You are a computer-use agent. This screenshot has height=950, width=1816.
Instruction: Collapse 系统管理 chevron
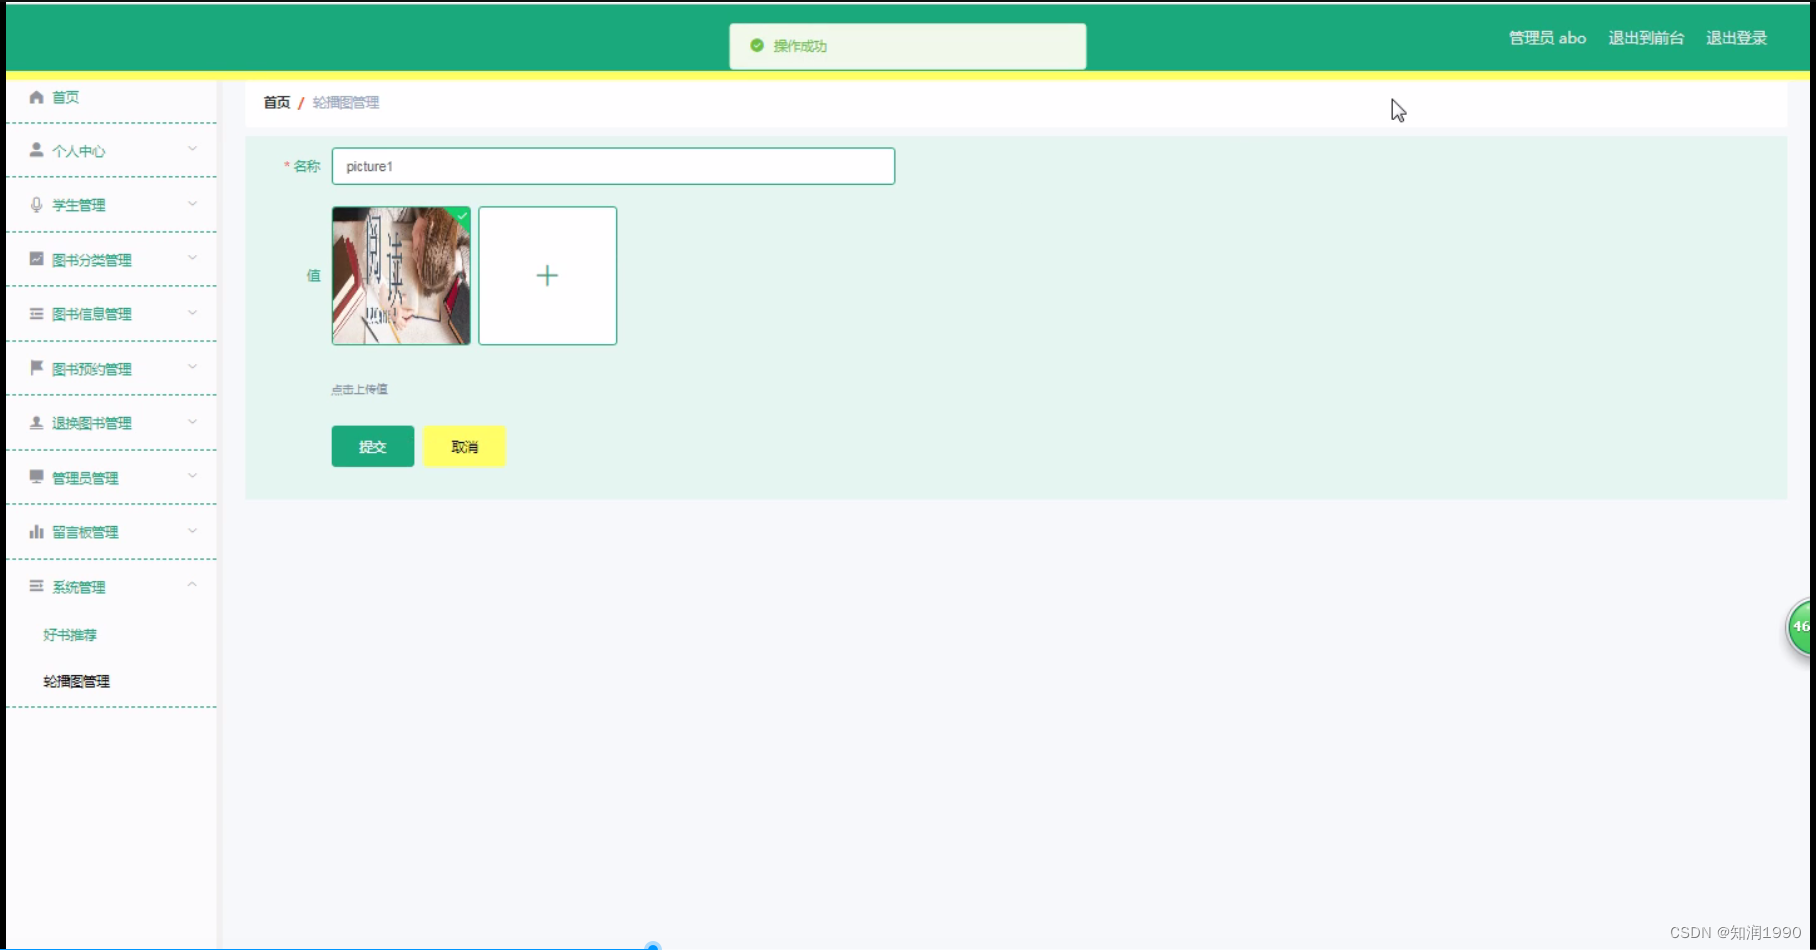(192, 585)
